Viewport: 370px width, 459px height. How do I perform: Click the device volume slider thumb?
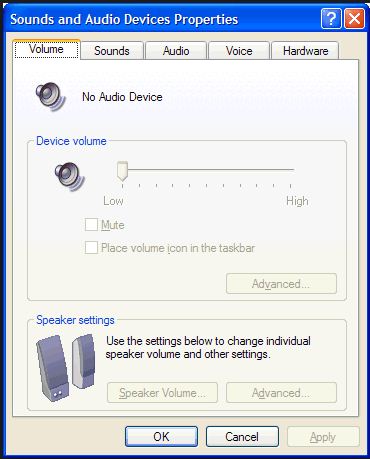[122, 171]
